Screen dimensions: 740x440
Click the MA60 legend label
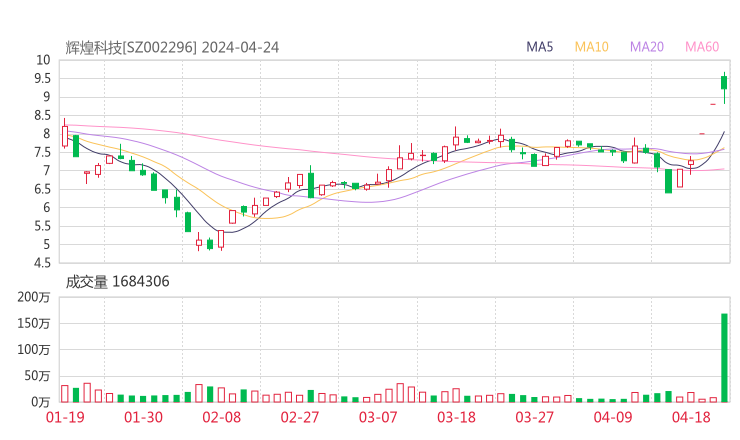tap(702, 47)
